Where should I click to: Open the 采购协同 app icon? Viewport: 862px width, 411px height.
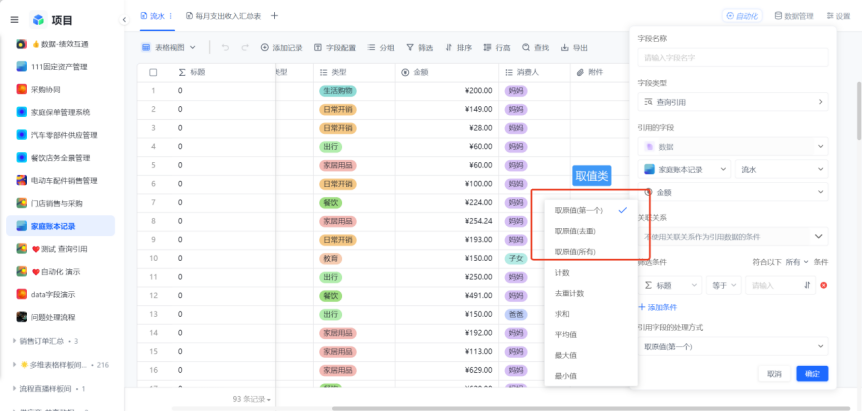21,89
